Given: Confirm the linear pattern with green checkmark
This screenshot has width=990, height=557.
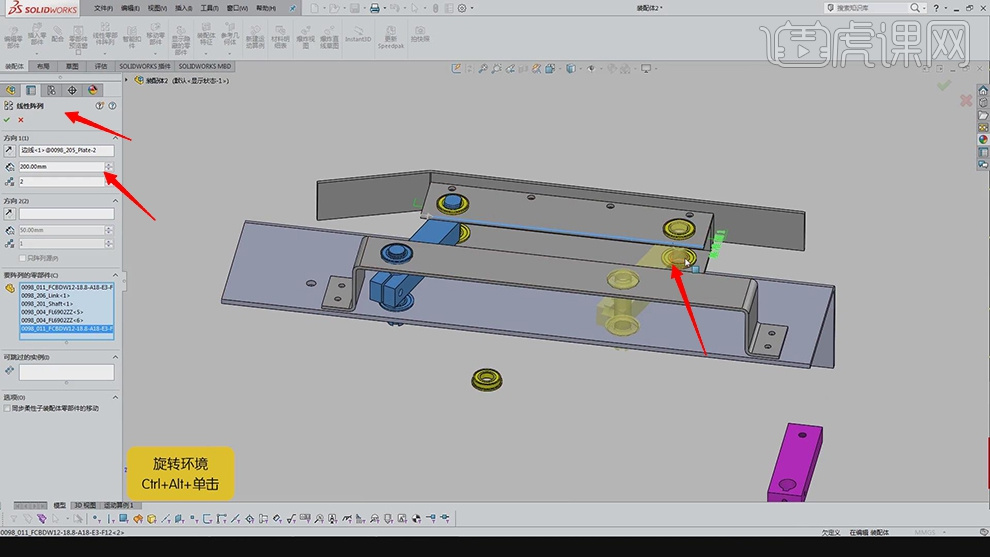Looking at the screenshot, I should [x=8, y=119].
